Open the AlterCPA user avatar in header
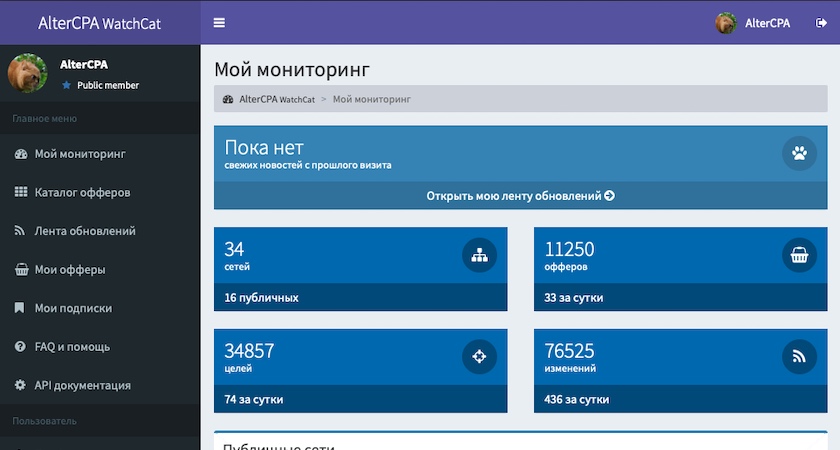Image resolution: width=840 pixels, height=450 pixels. point(725,23)
